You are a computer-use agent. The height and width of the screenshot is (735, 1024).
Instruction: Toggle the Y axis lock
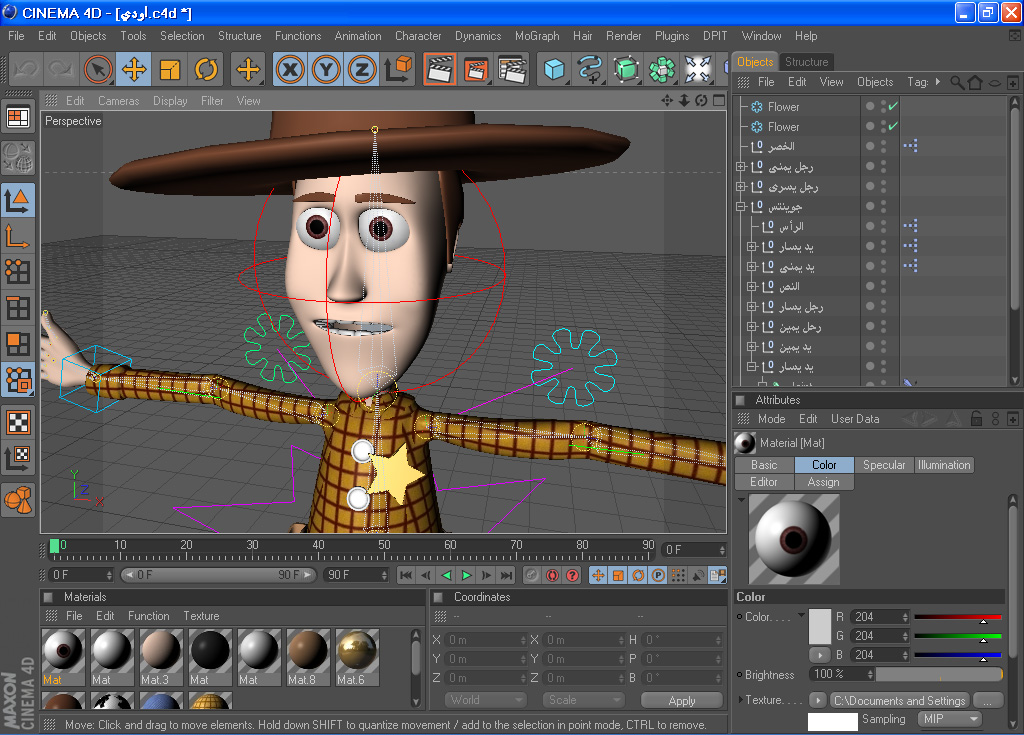pos(326,69)
